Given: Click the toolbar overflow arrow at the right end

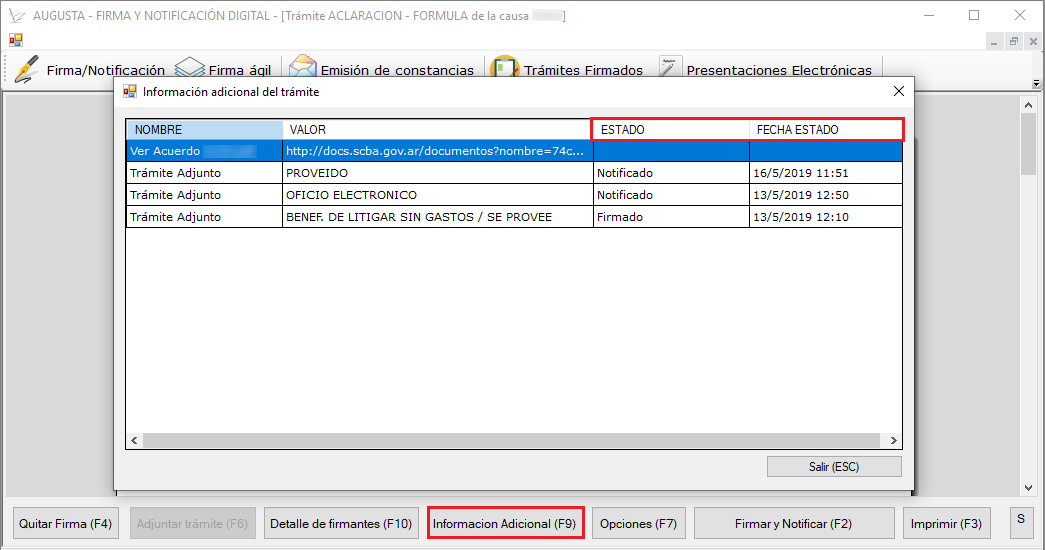Looking at the screenshot, I should 1036,83.
